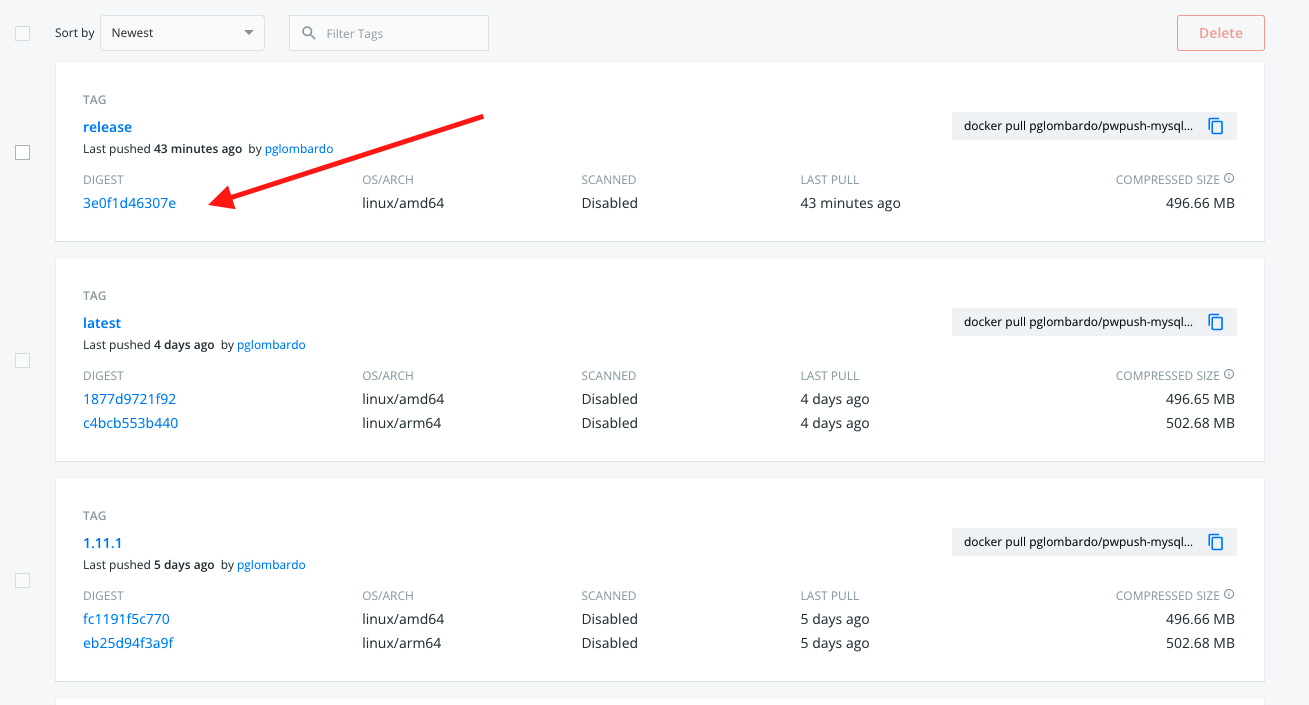
Task: Check the box for the 1.11.1 tag
Action: (22, 580)
